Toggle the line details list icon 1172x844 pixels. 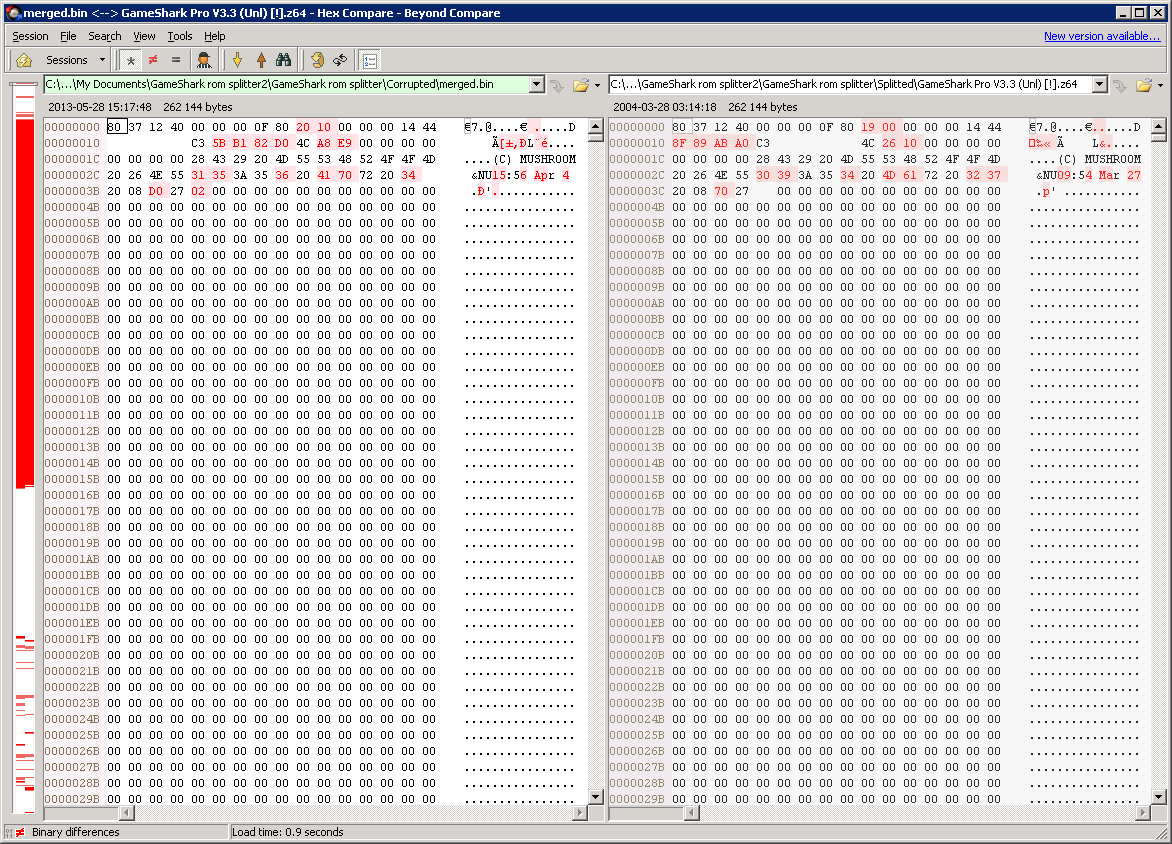369,61
